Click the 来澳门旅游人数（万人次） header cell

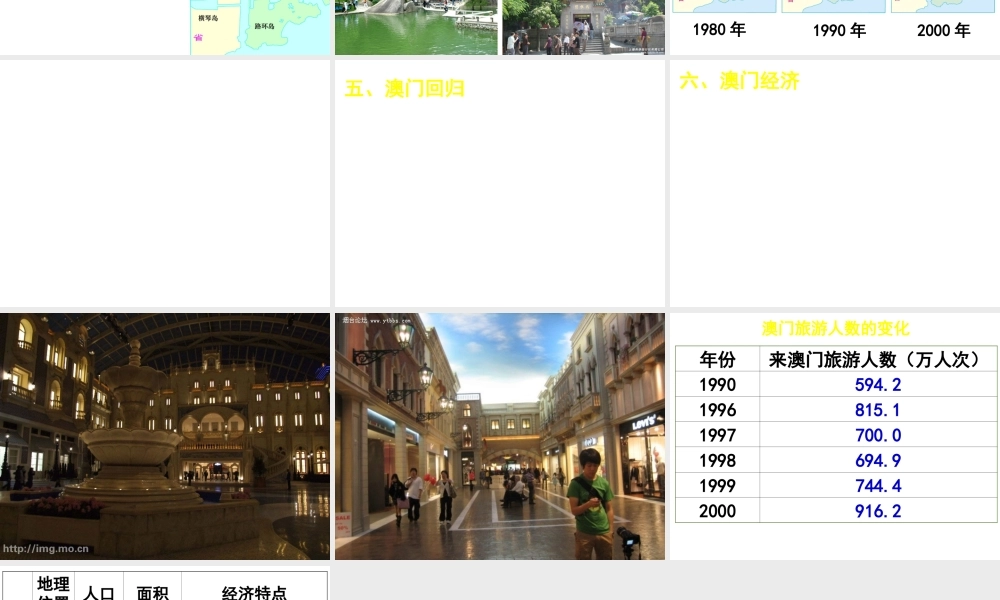click(878, 360)
